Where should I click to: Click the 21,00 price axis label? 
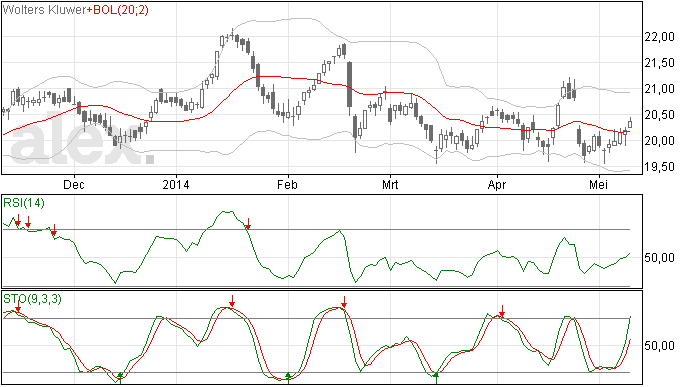(x=659, y=89)
